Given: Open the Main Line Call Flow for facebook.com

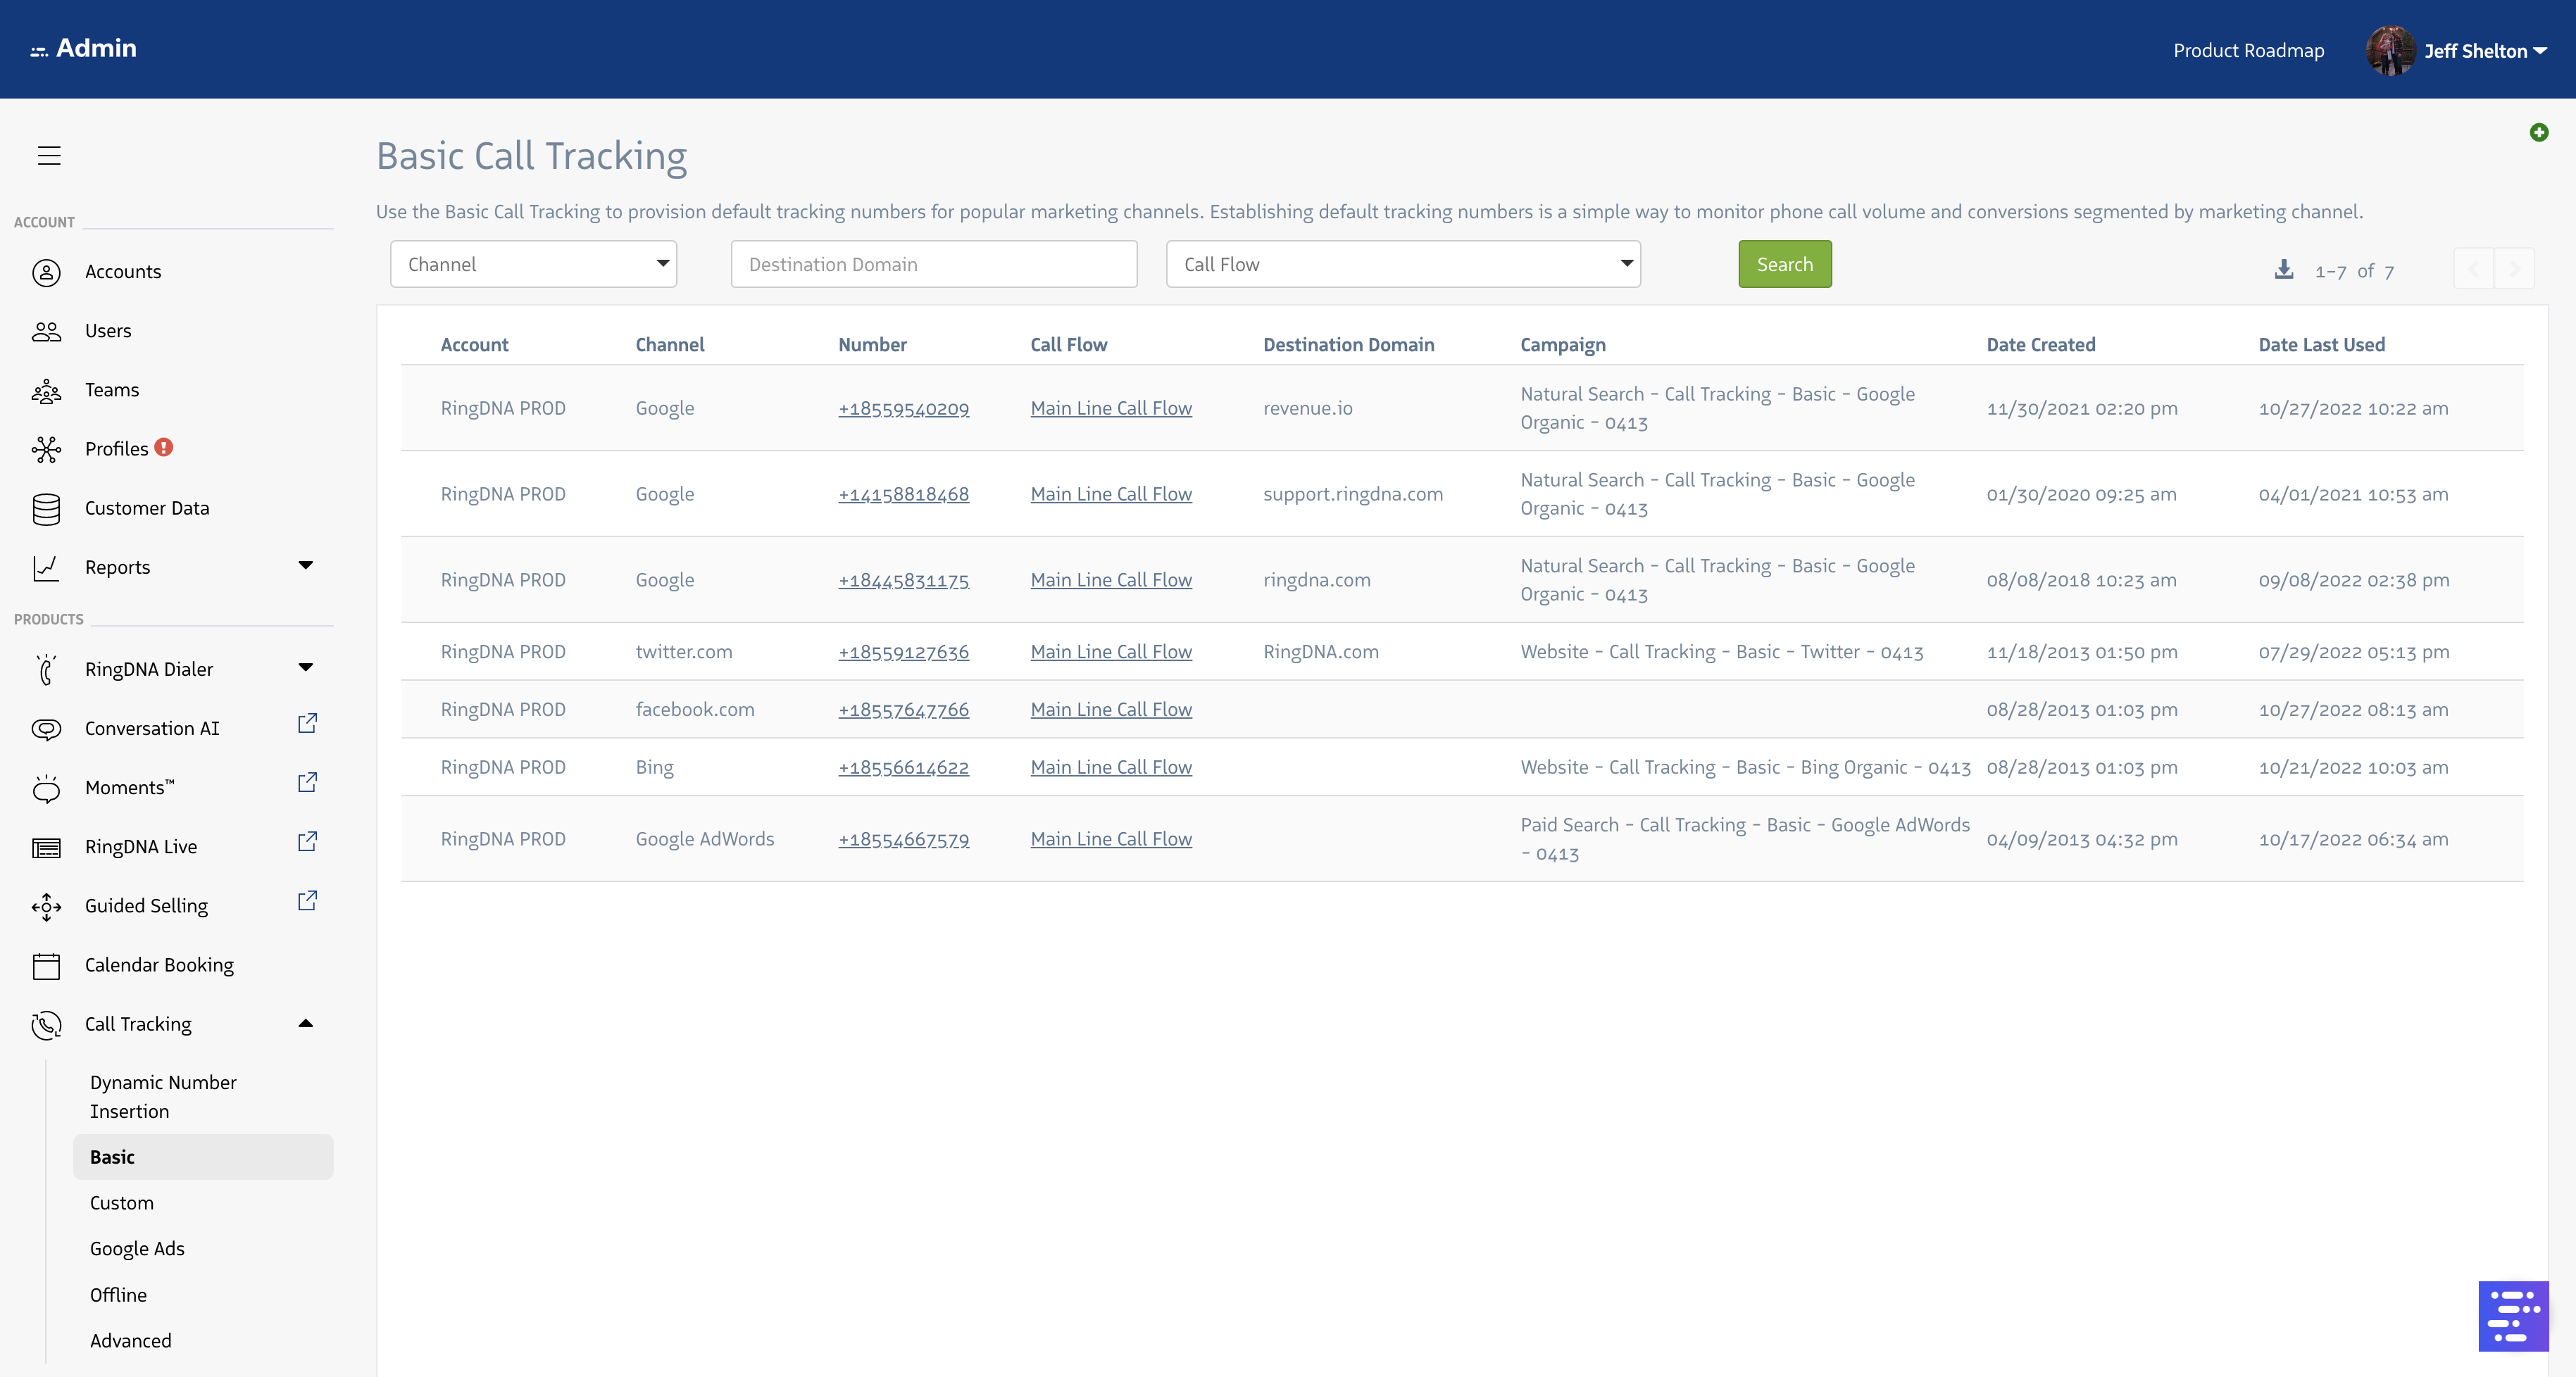Looking at the screenshot, I should click(1110, 709).
